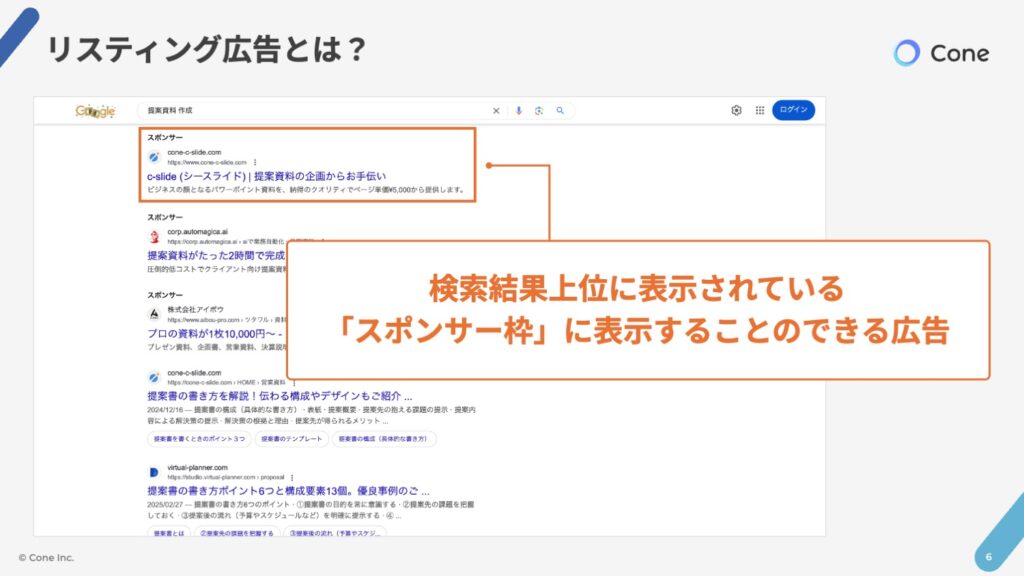Select the 提案書の構成（具体的な書き方） chip
Screen dimensions: 1024x576
[x=384, y=439]
